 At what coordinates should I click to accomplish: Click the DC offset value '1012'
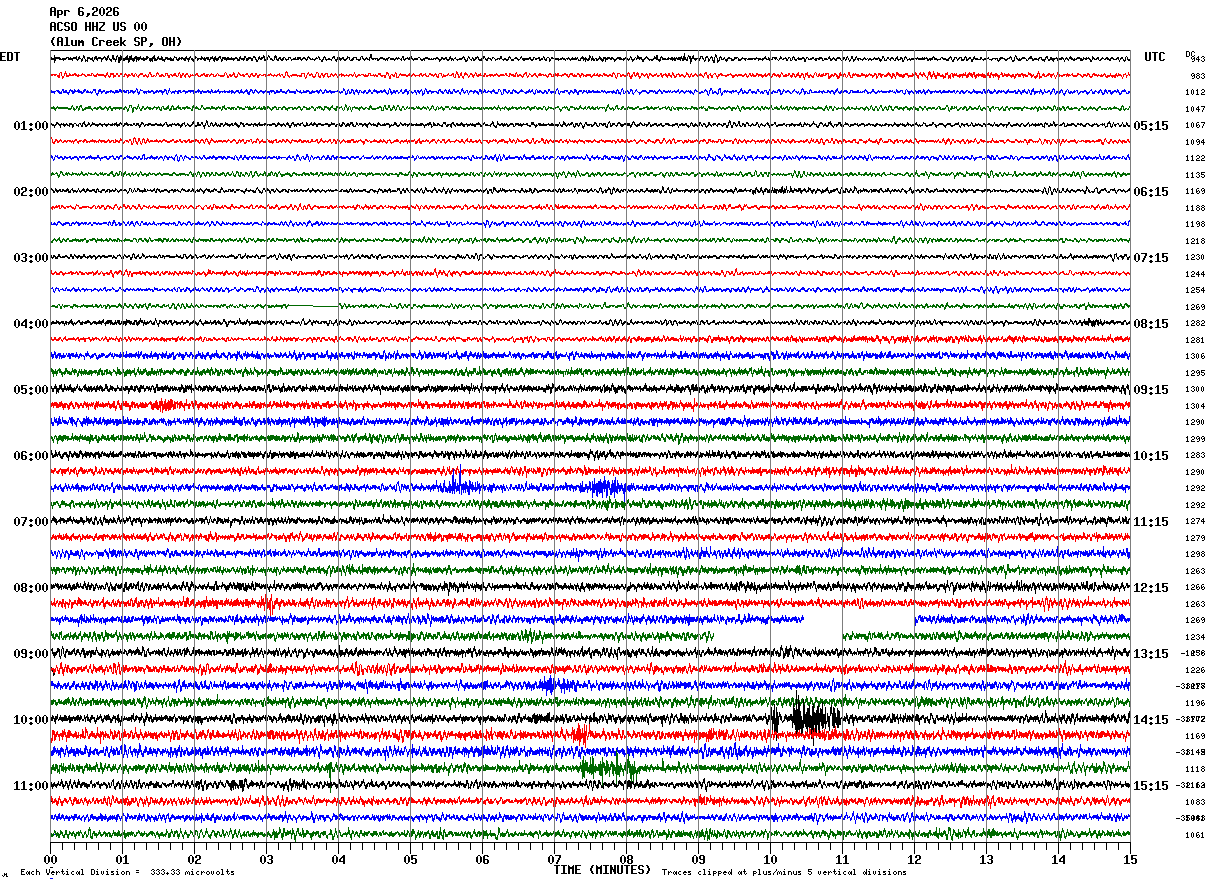tap(1196, 93)
